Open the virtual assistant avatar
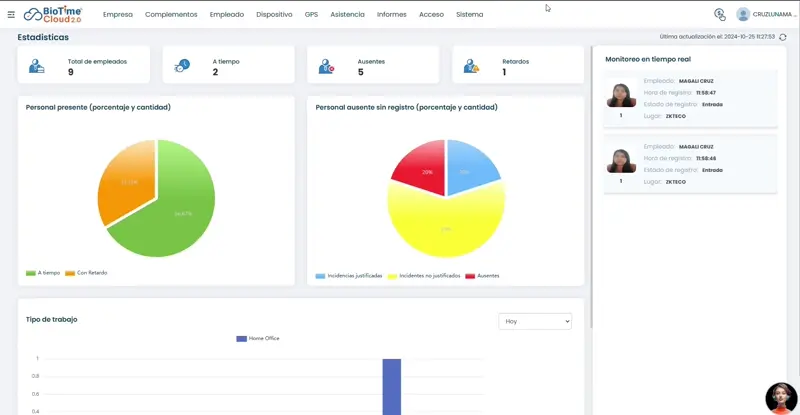The width and height of the screenshot is (800, 415). pyautogui.click(x=781, y=398)
